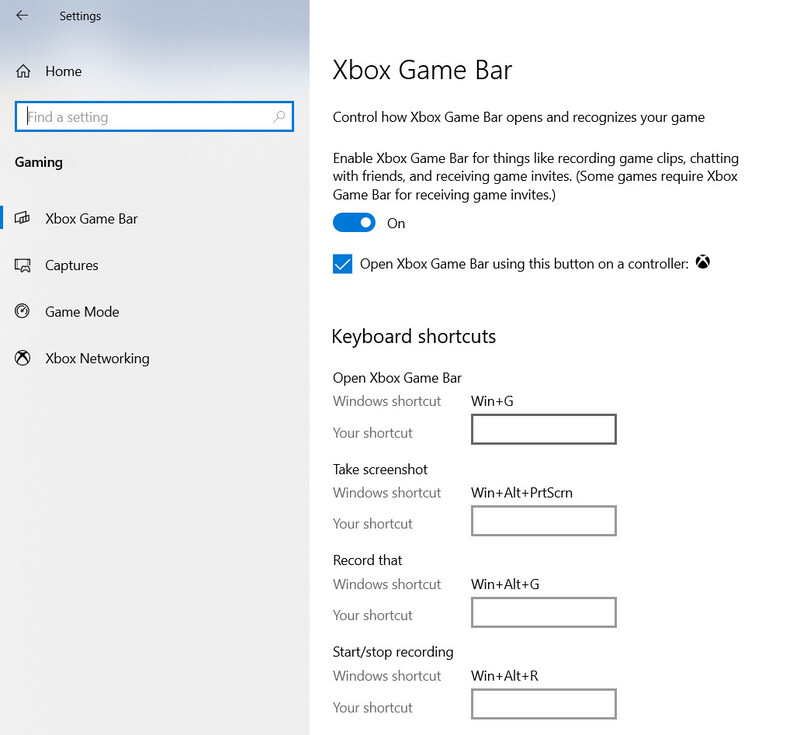The width and height of the screenshot is (800, 735).
Task: Click the Game Mode gauge icon
Action: [x=22, y=311]
